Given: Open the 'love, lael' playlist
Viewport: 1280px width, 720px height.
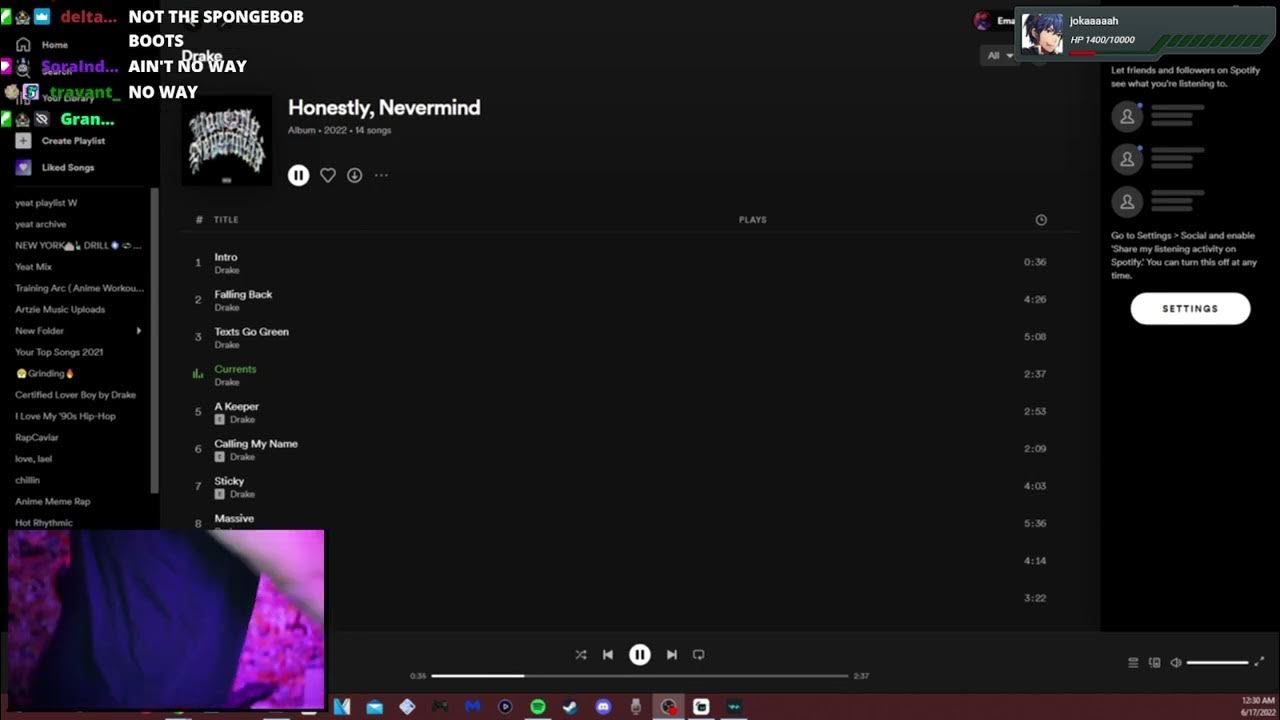Looking at the screenshot, I should pyautogui.click(x=34, y=458).
